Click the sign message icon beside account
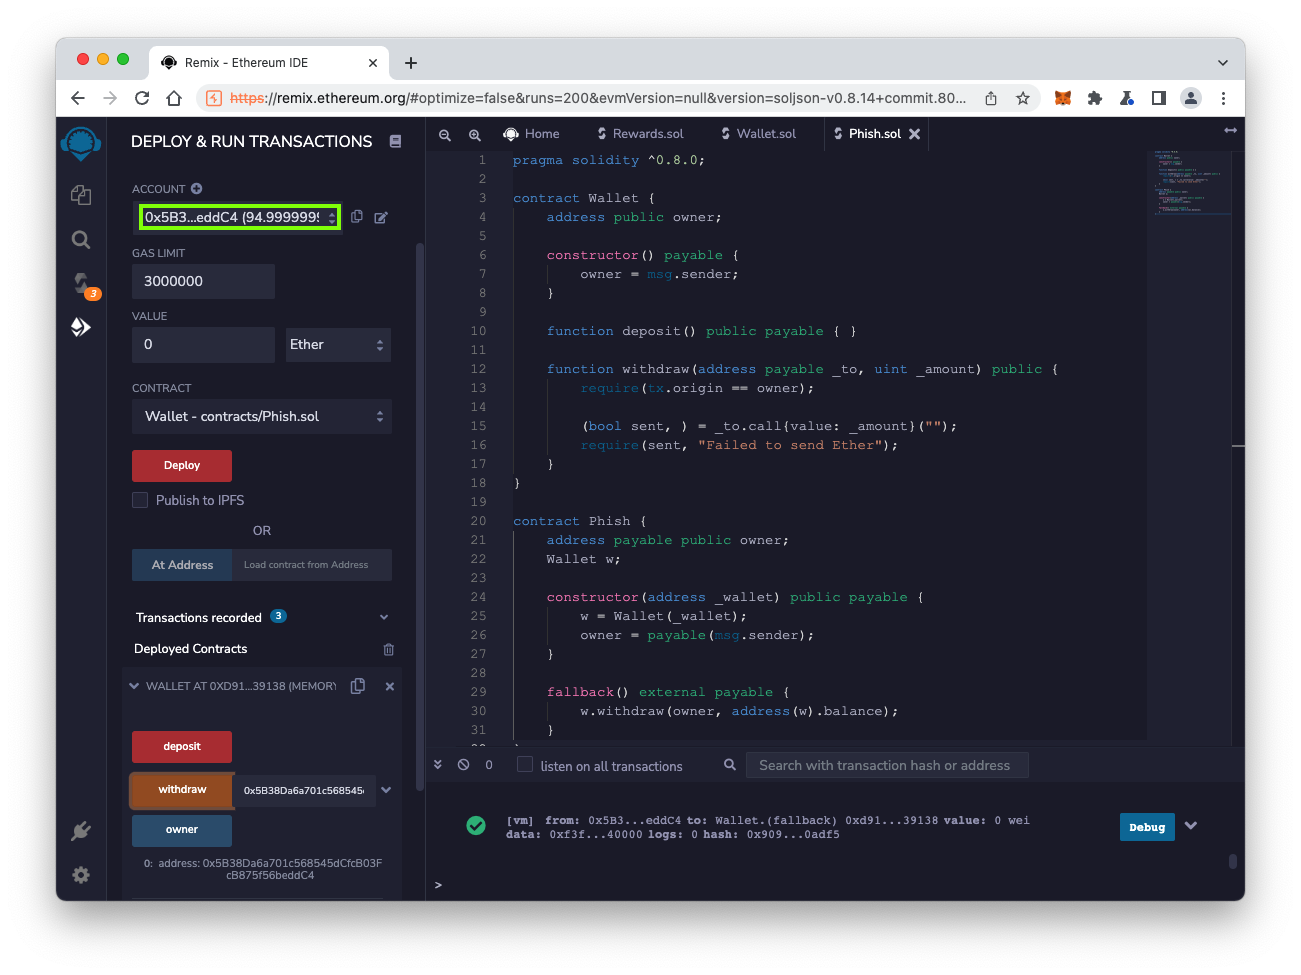 point(381,217)
